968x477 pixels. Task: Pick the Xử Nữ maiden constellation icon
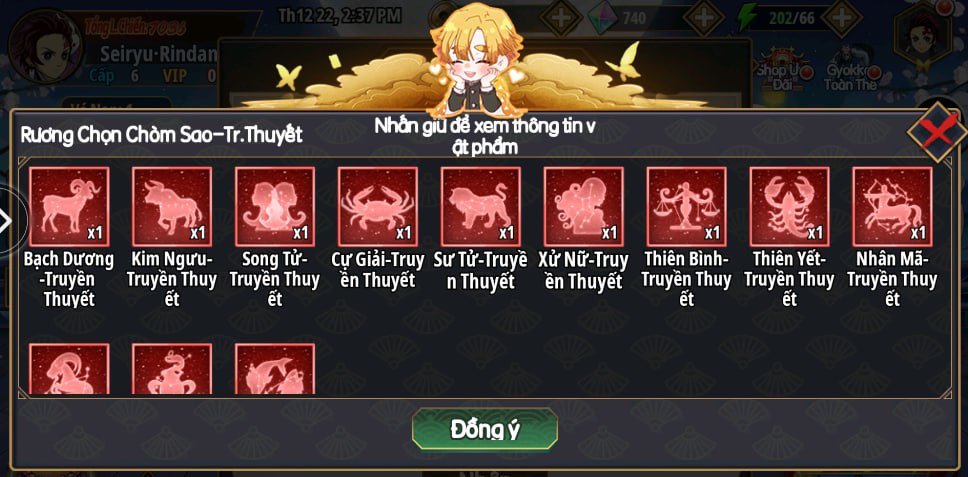(583, 207)
